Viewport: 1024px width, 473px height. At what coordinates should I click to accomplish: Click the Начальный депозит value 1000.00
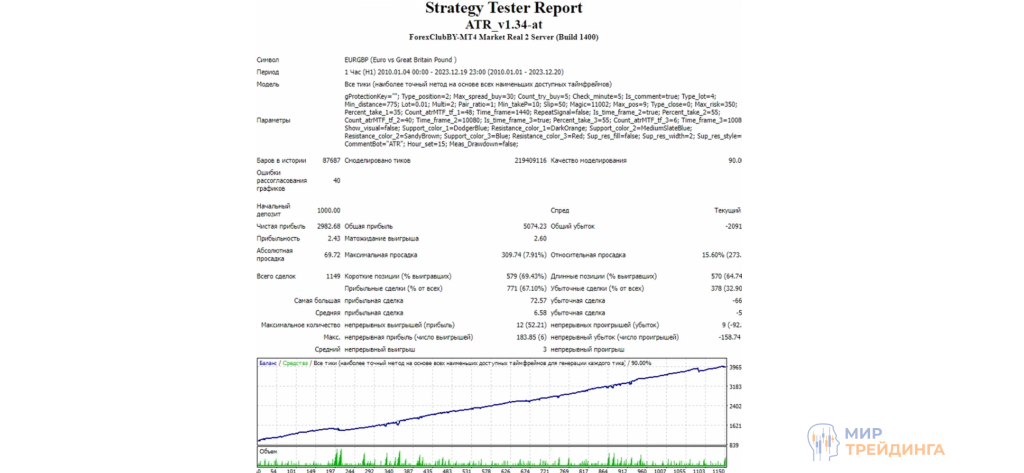[327, 210]
